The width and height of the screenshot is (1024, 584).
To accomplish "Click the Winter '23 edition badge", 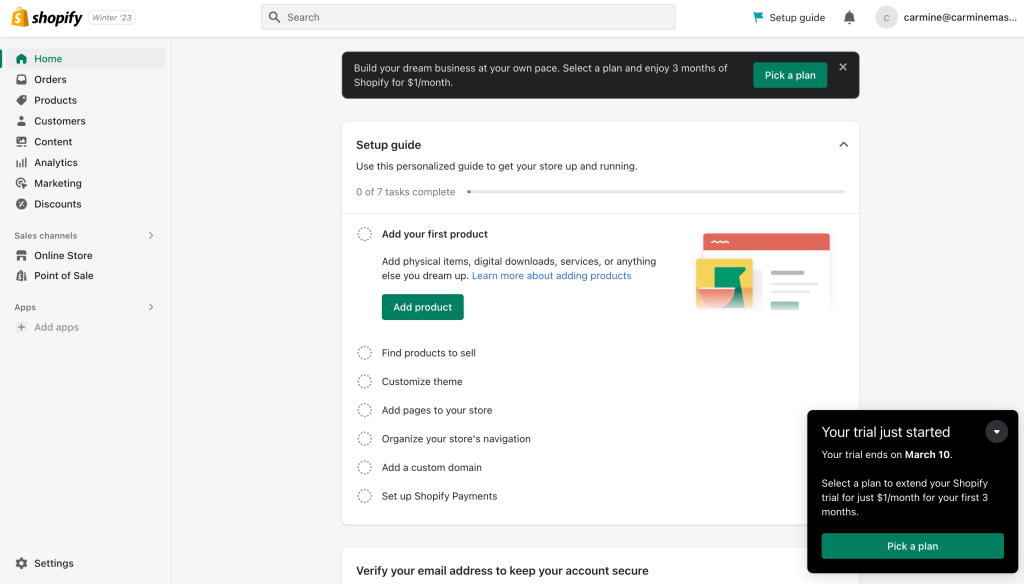I will [112, 18].
